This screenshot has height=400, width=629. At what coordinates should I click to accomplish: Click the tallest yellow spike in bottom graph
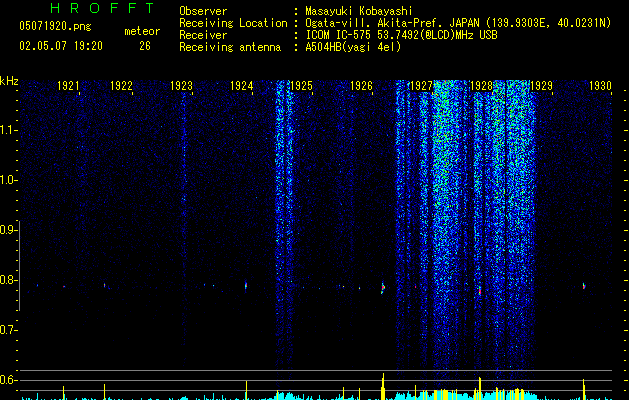pos(383,386)
